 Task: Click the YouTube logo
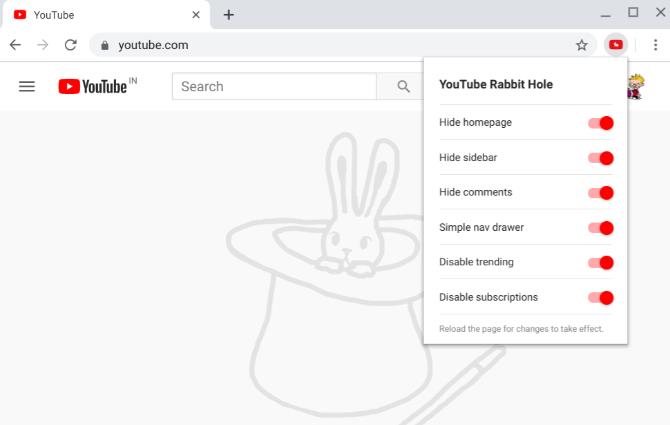93,87
